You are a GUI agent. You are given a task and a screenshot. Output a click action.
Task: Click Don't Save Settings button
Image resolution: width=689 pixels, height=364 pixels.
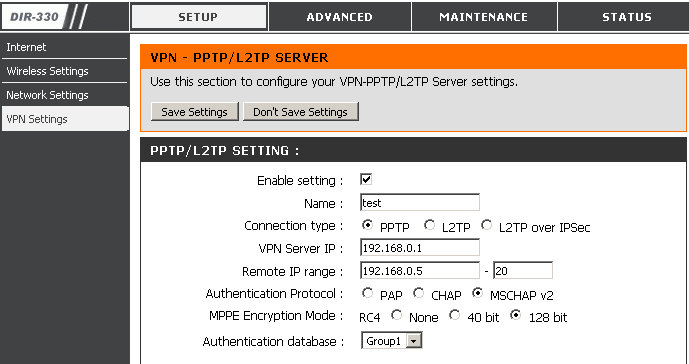[x=301, y=112]
